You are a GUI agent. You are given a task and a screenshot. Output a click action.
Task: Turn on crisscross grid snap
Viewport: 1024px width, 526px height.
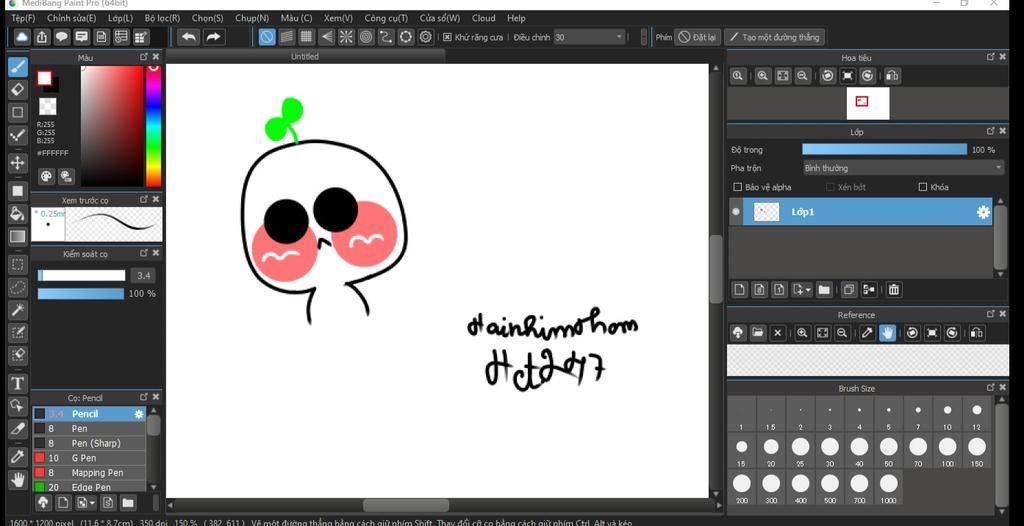306,37
